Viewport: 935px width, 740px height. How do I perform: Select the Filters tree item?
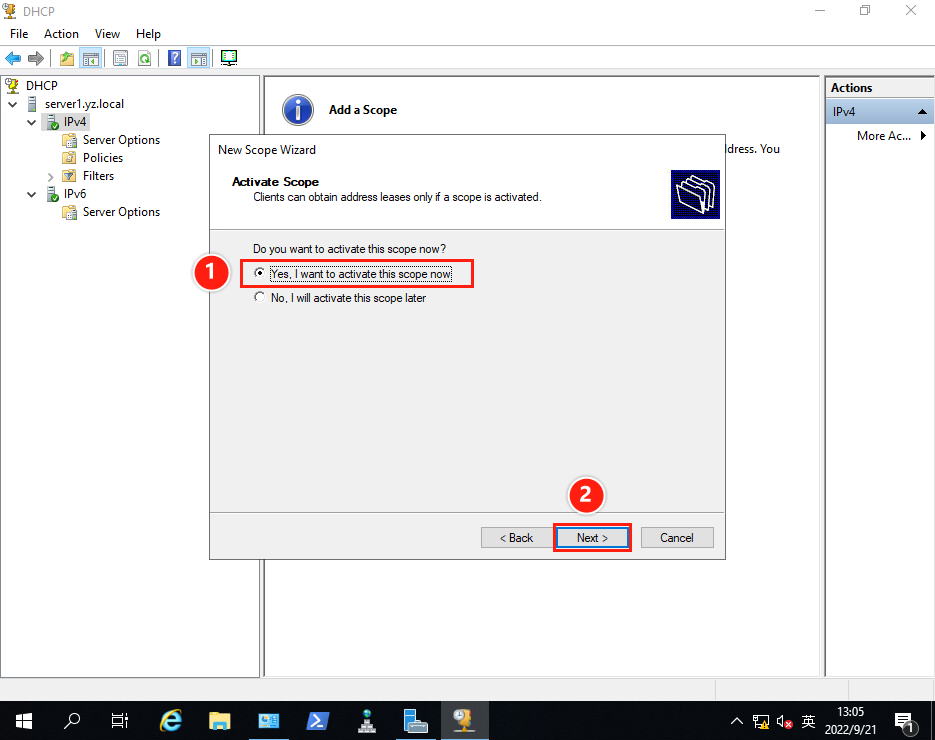click(x=98, y=176)
